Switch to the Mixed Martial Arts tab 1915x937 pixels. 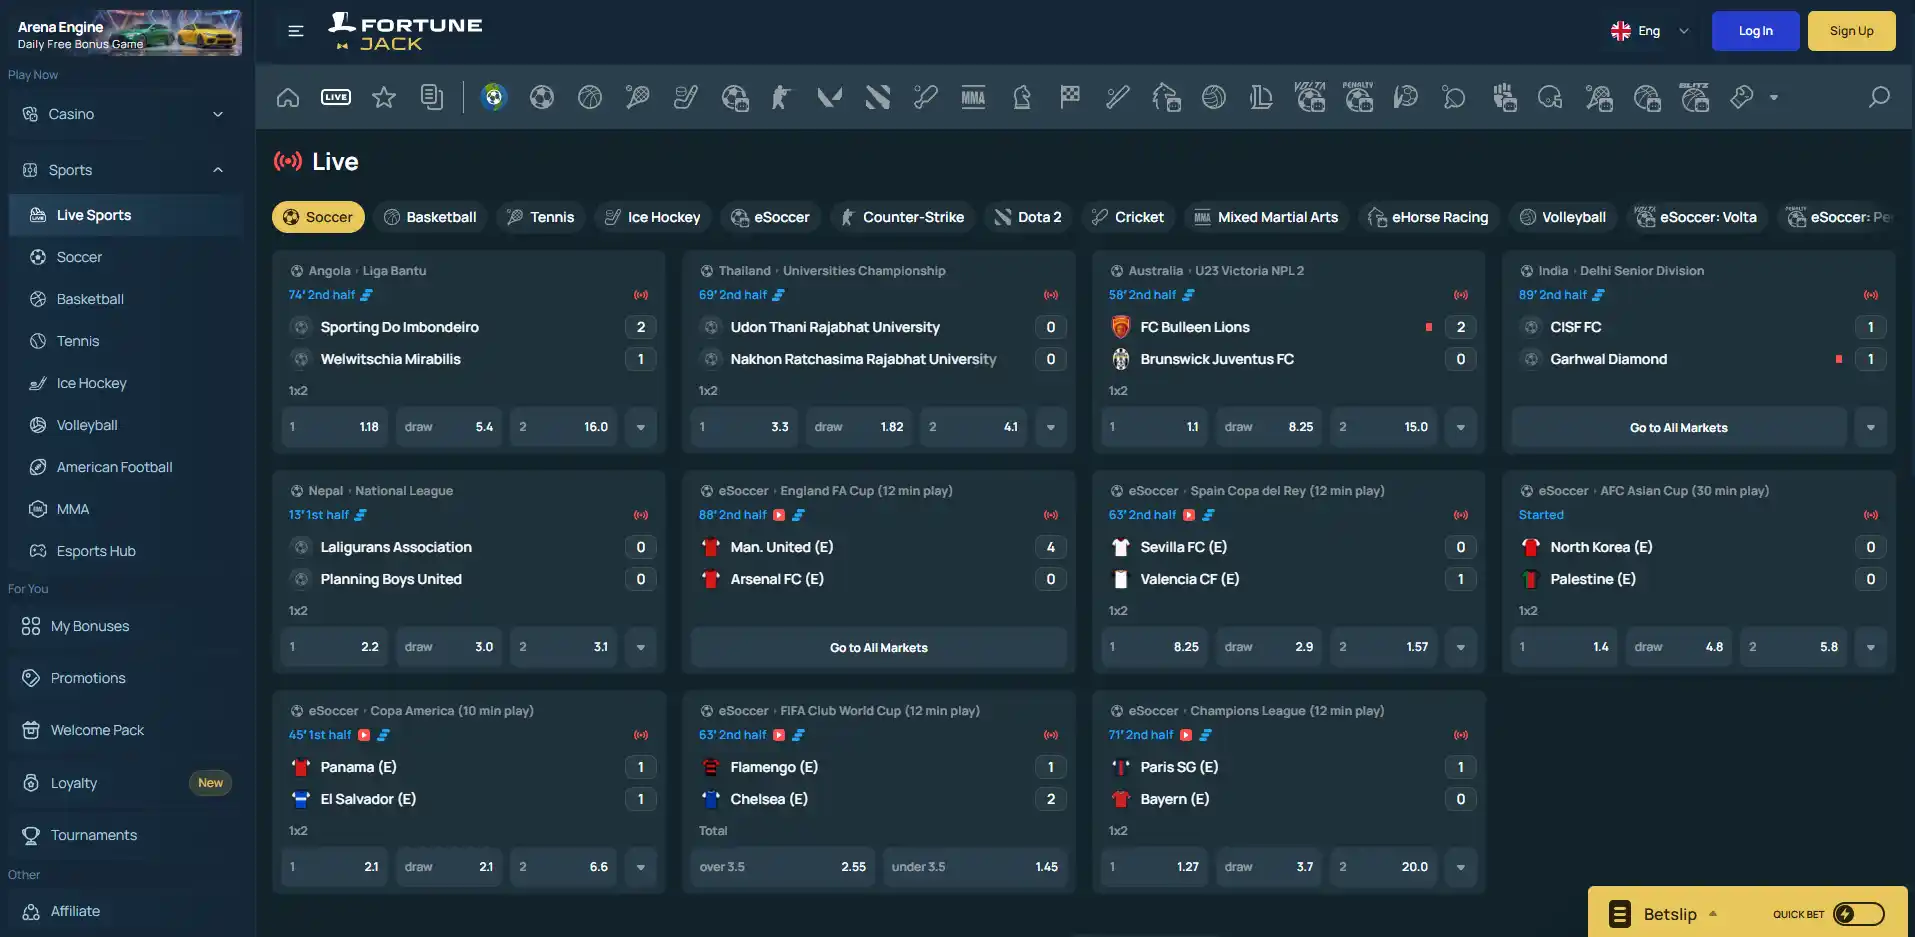(x=1266, y=217)
